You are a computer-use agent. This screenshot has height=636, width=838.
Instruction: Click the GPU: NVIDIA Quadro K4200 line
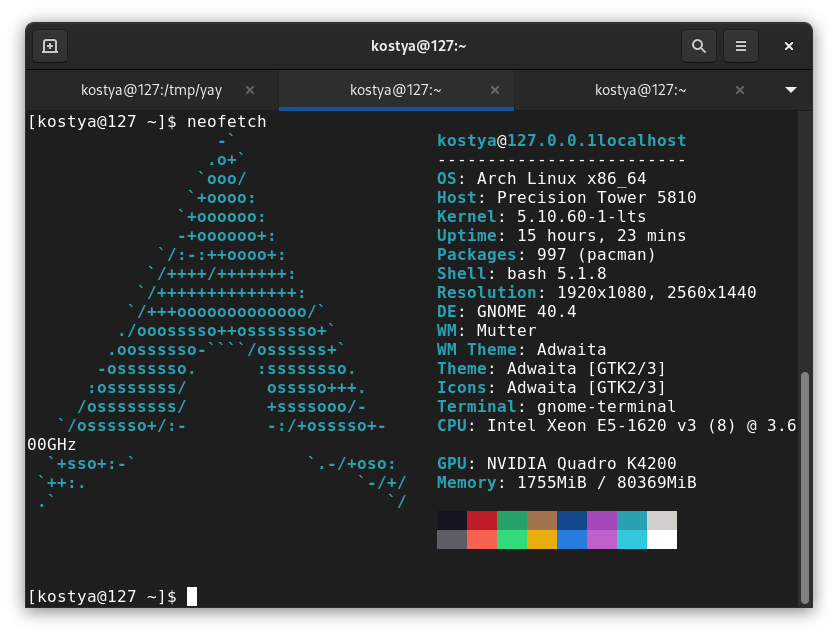[556, 463]
